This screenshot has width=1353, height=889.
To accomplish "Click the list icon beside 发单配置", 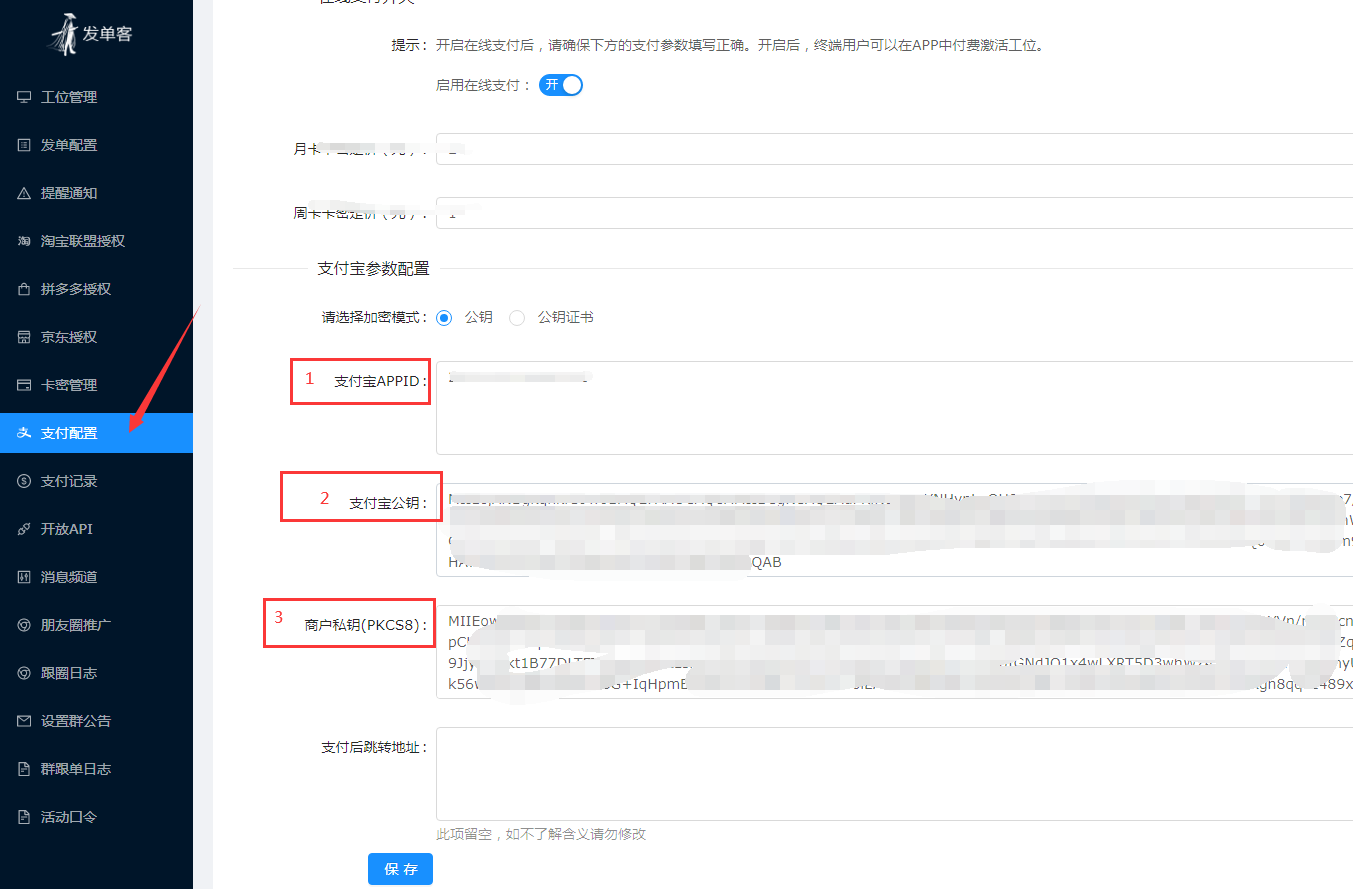I will [24, 145].
